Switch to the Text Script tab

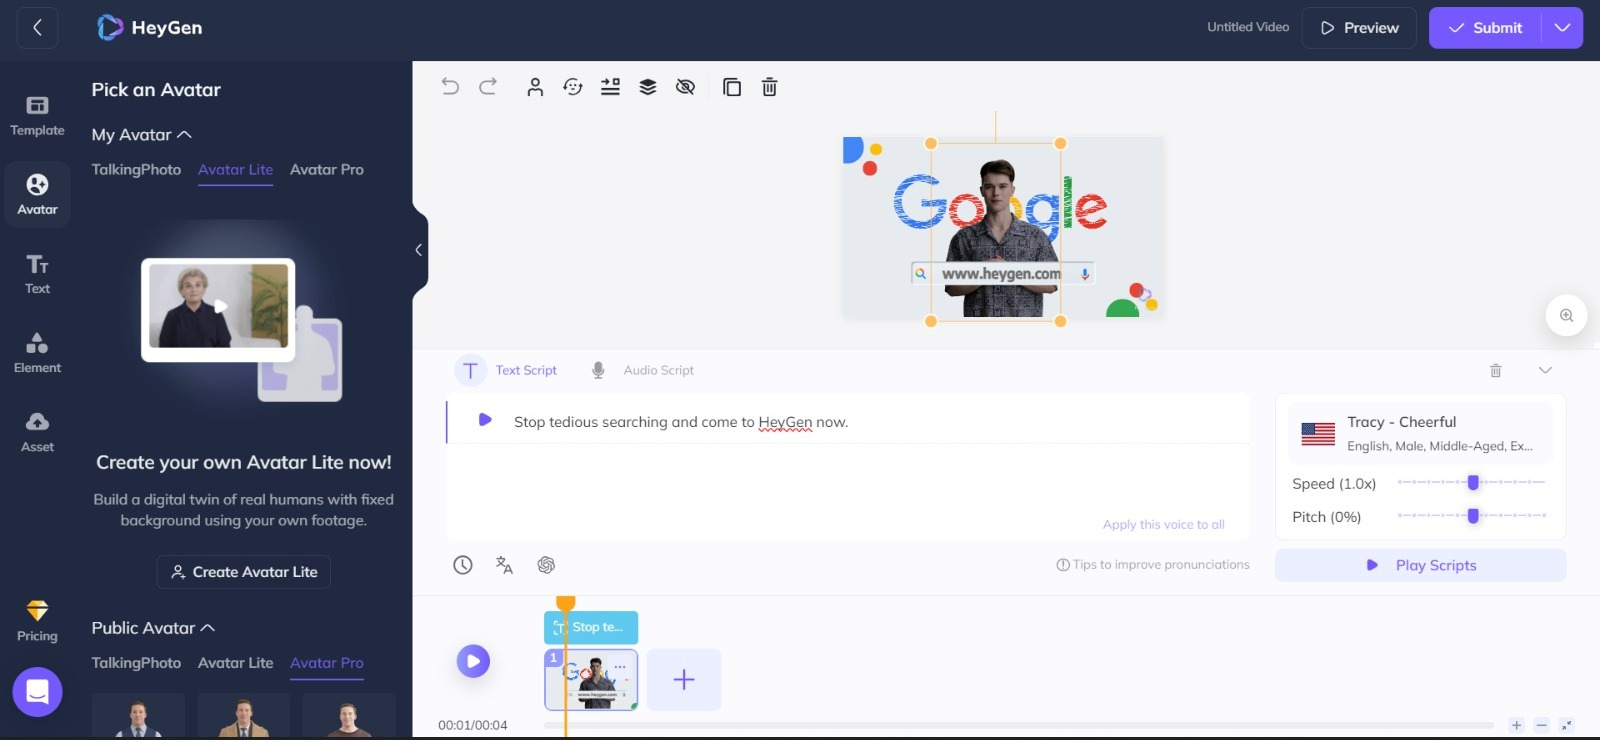(507, 370)
